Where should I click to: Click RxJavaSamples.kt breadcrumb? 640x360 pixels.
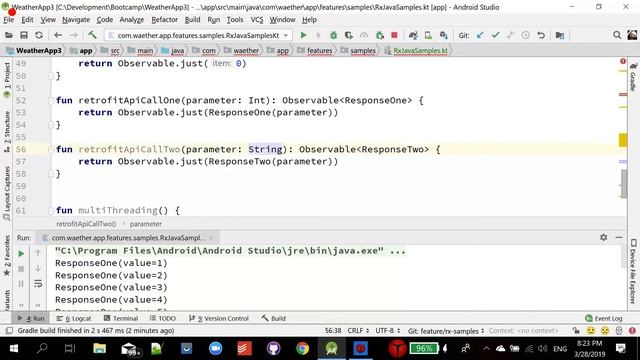tap(416, 51)
